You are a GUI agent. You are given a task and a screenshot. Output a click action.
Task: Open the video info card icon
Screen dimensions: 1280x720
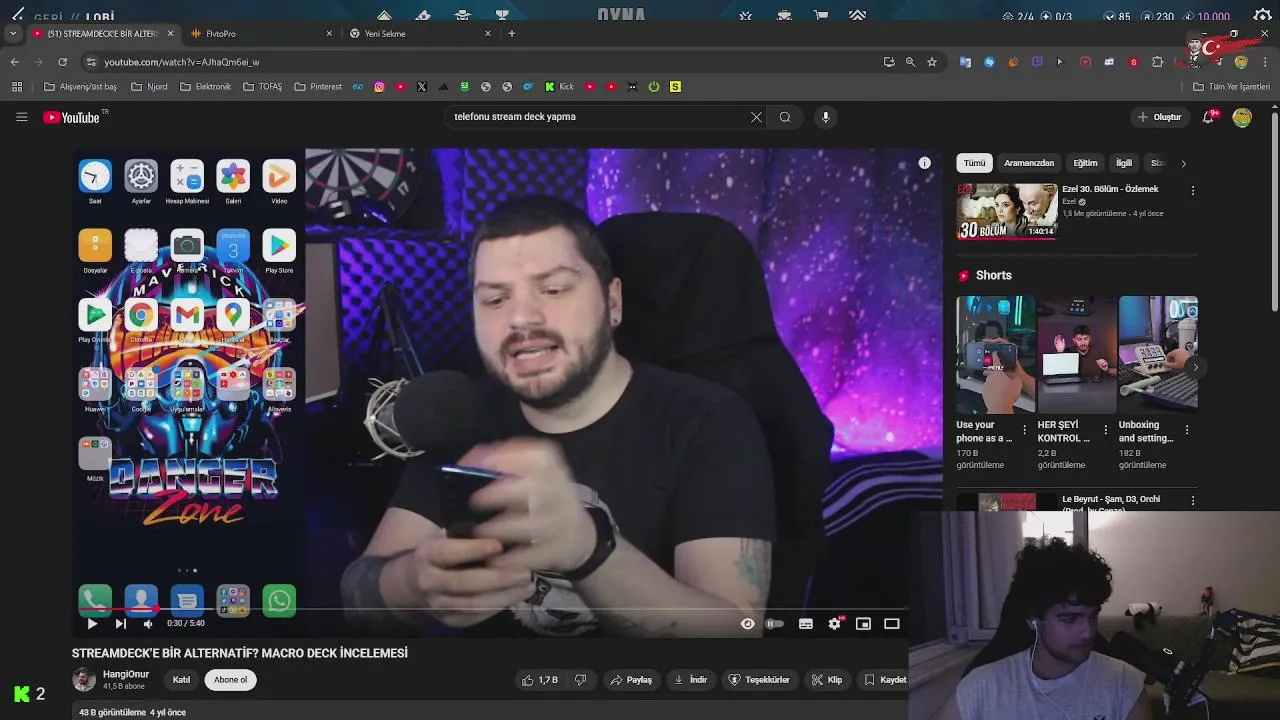925,163
